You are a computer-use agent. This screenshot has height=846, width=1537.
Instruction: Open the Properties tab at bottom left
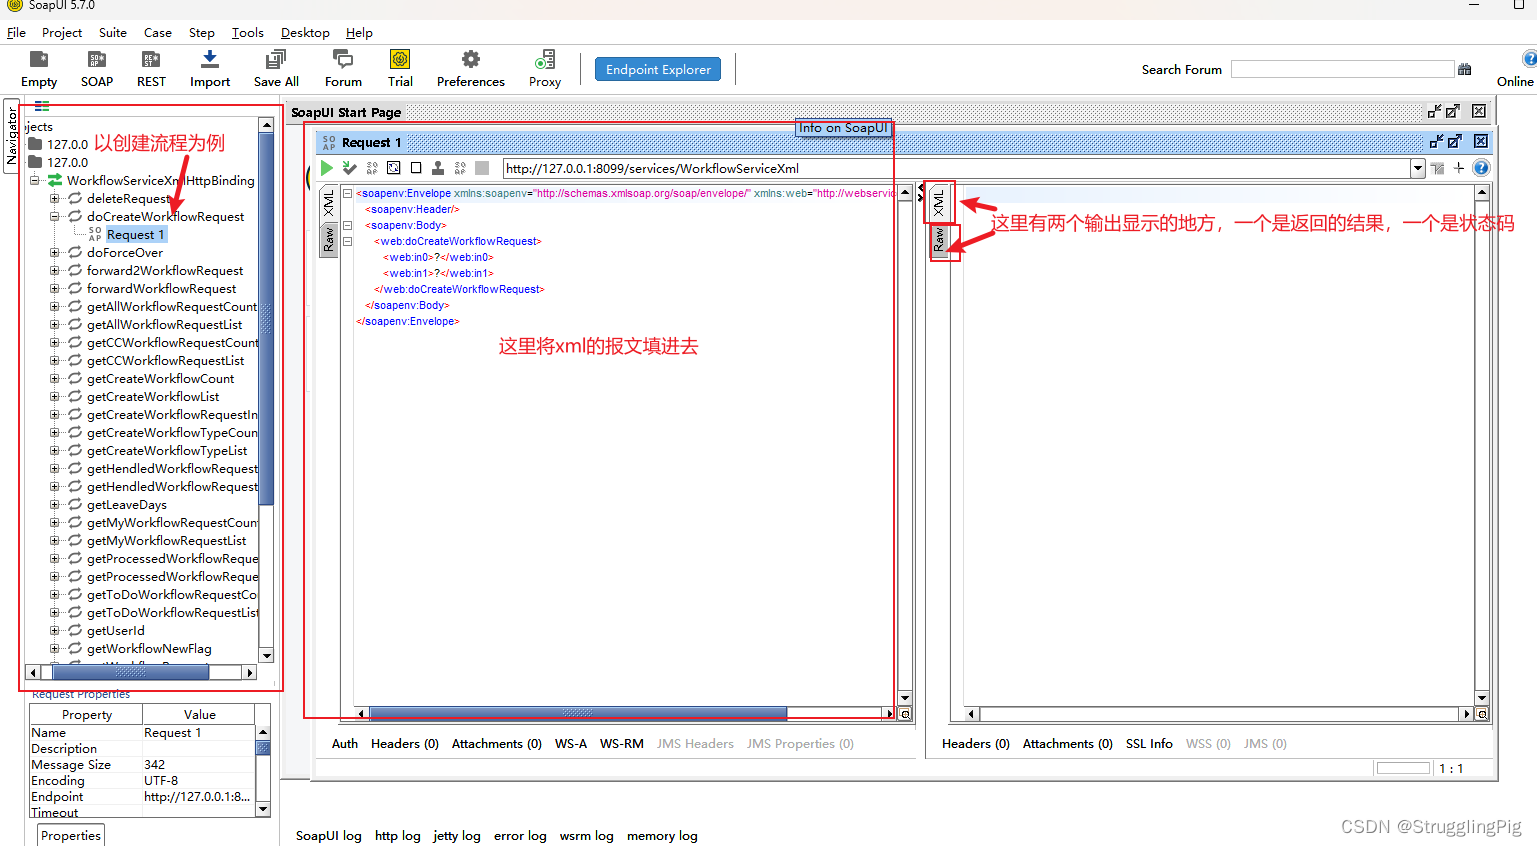point(71,835)
